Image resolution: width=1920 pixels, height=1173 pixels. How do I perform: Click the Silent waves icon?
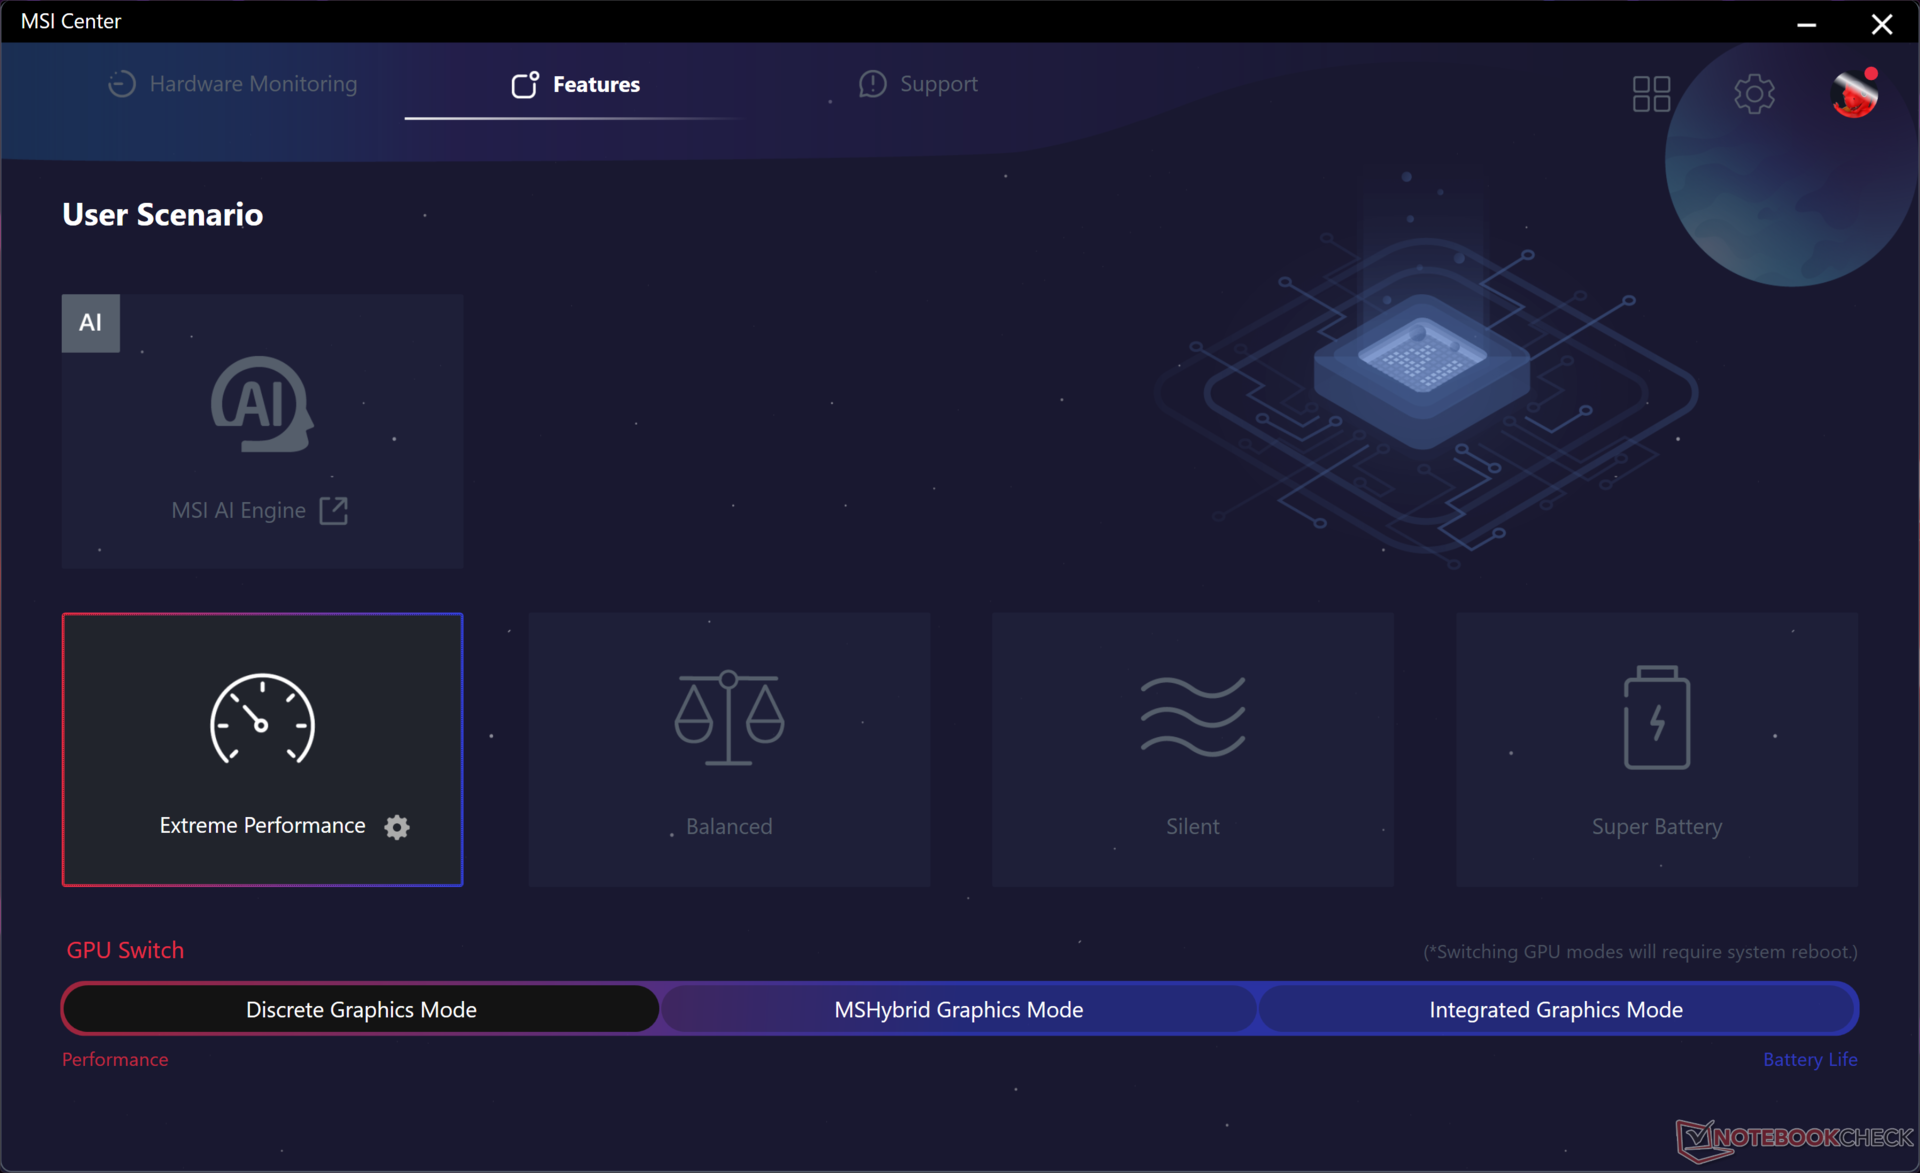click(1192, 716)
